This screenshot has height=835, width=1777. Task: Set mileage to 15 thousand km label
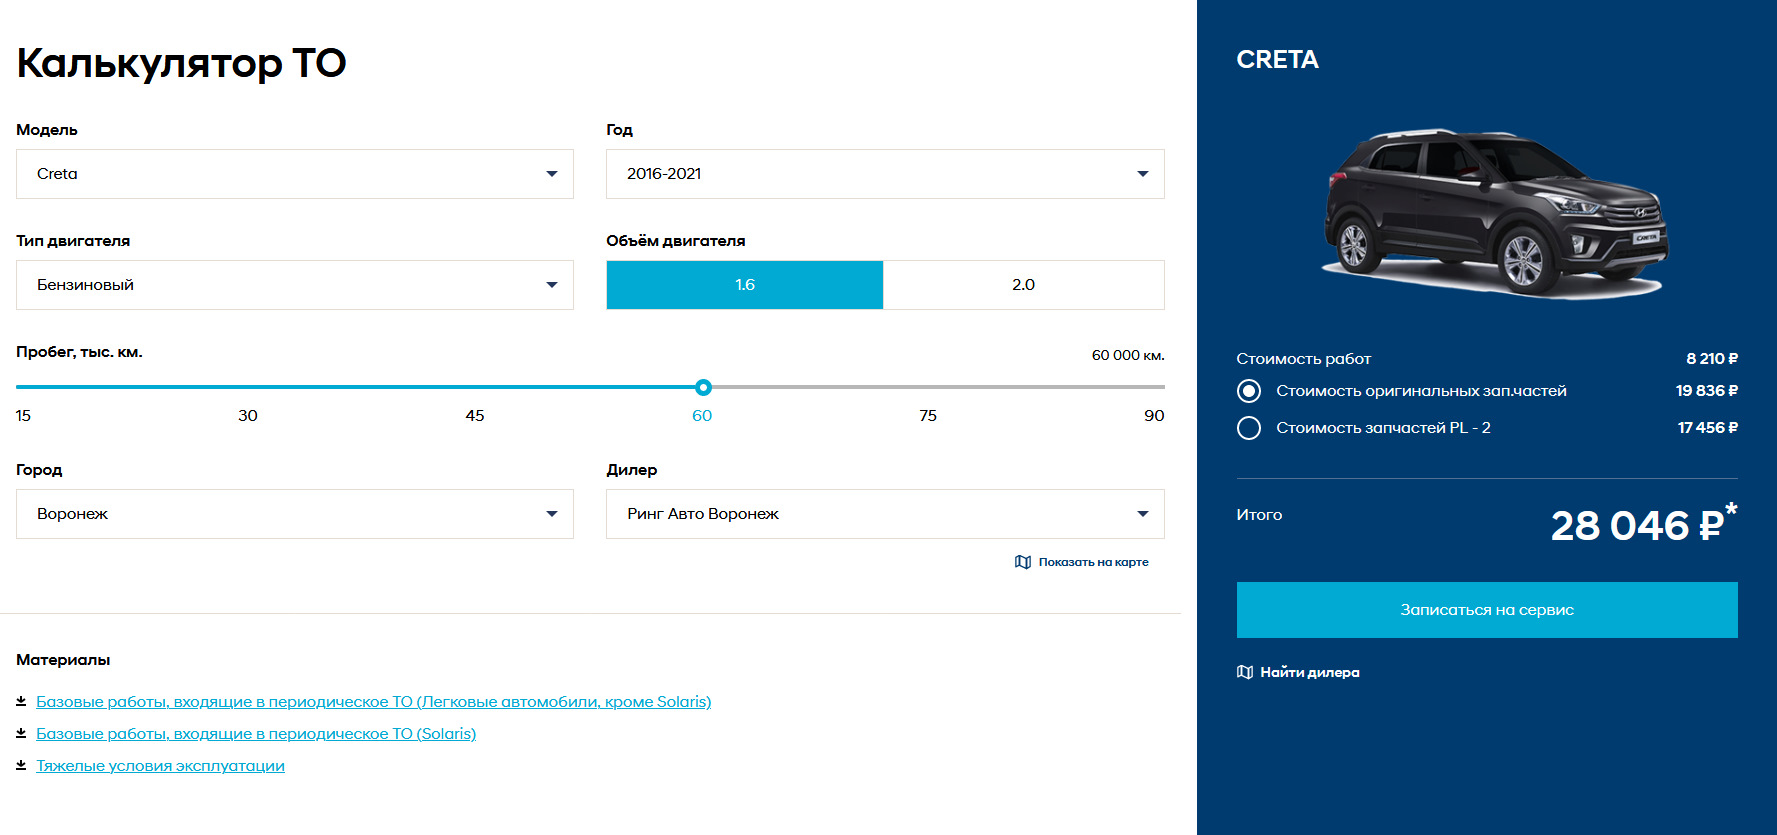point(23,416)
